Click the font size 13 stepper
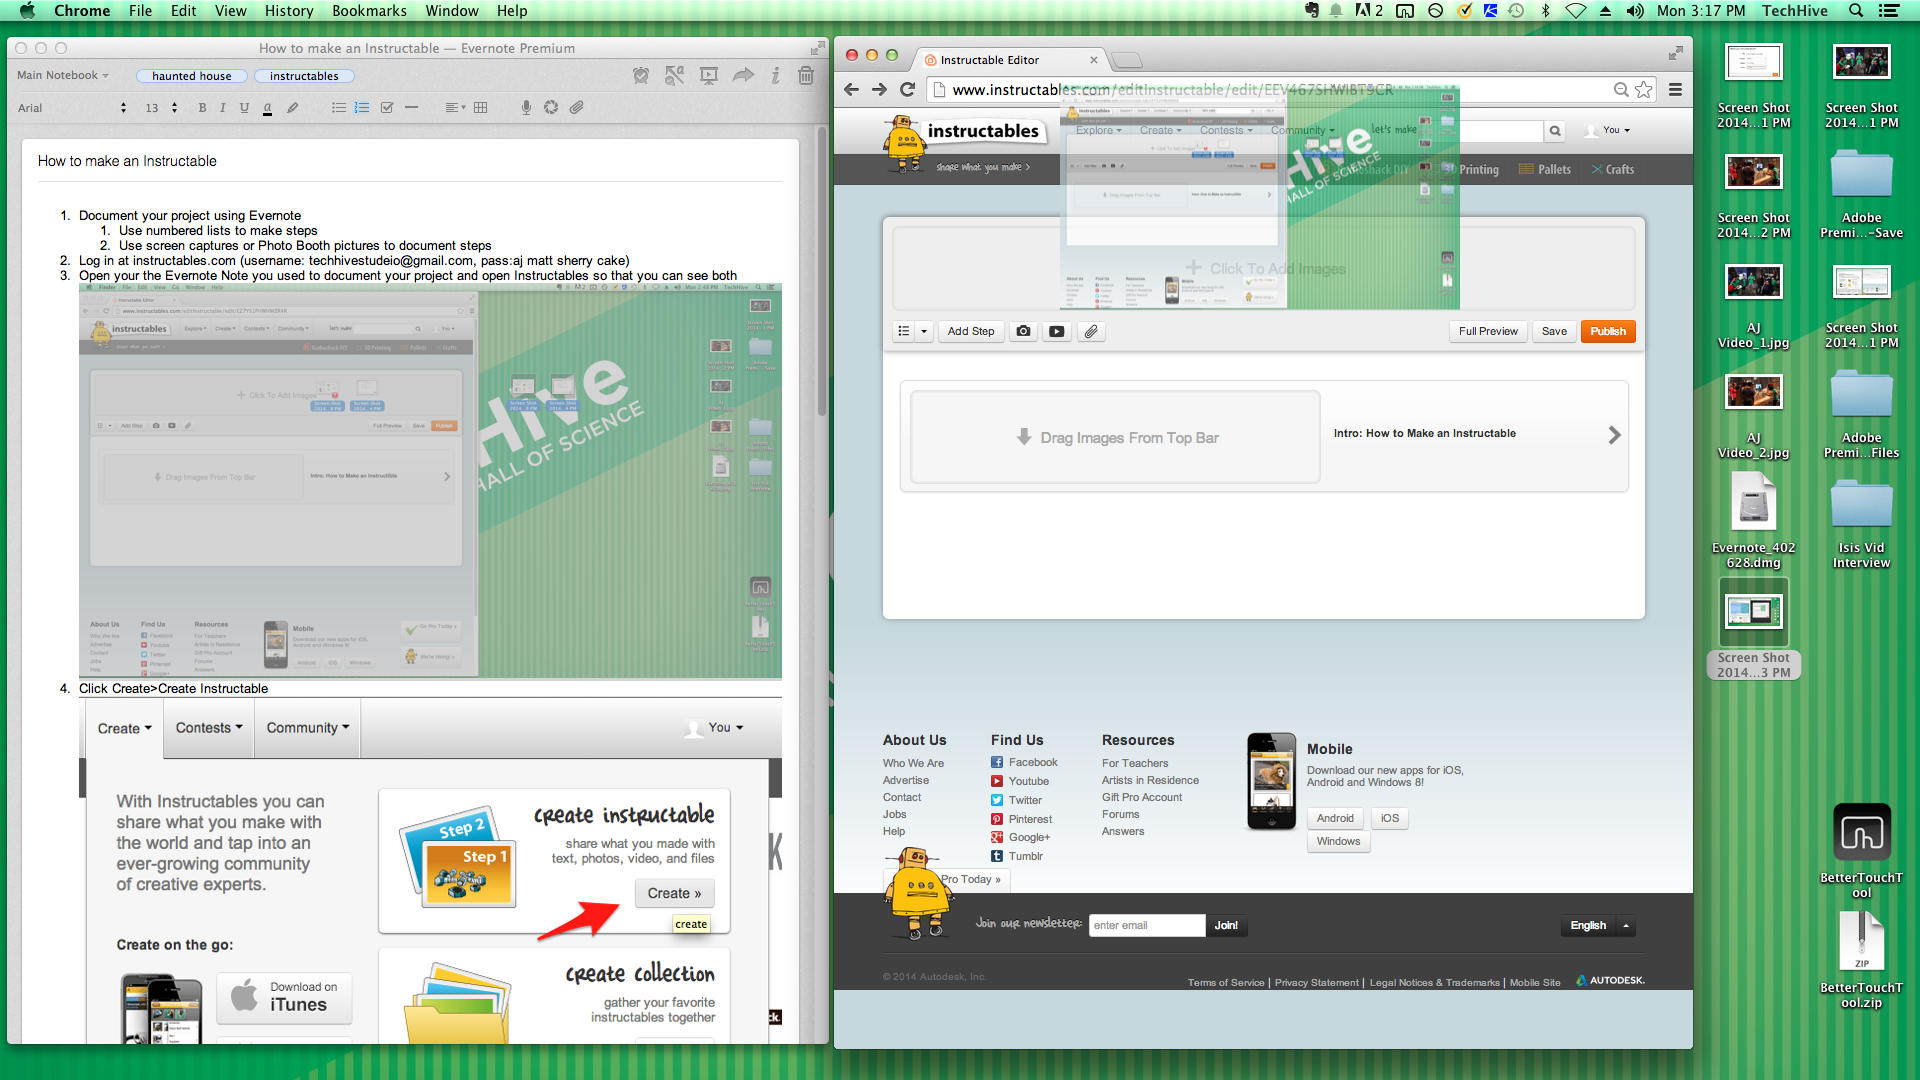 pos(174,107)
